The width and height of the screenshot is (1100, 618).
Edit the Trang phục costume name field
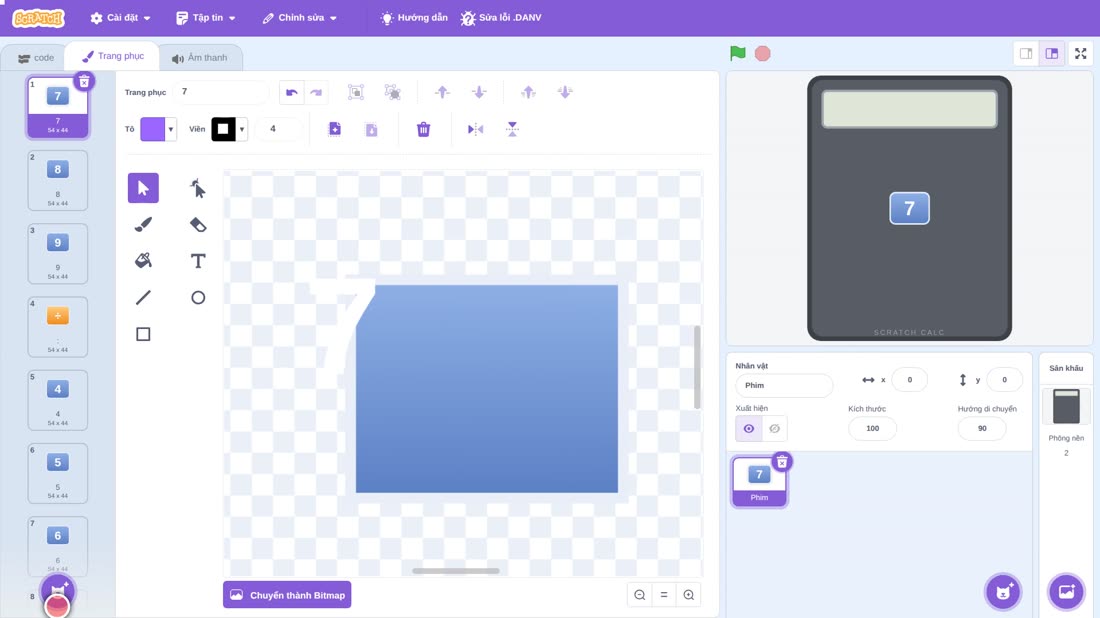pos(220,92)
